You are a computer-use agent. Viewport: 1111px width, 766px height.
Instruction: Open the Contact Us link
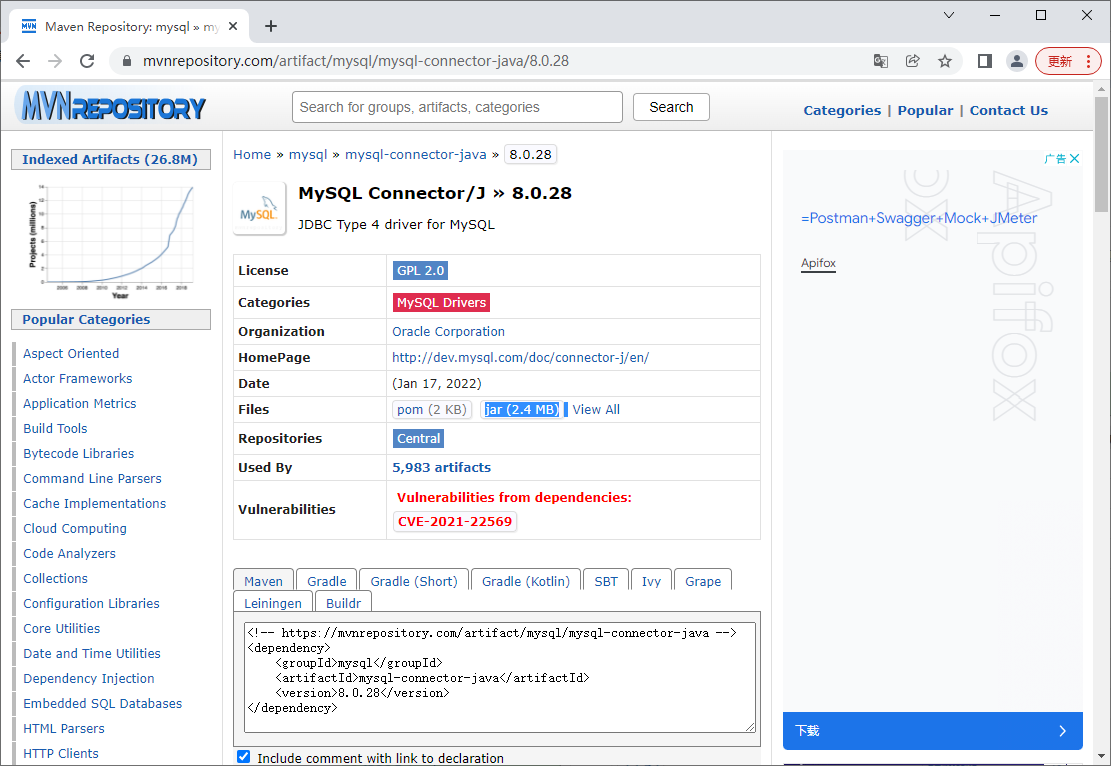click(x=1008, y=111)
